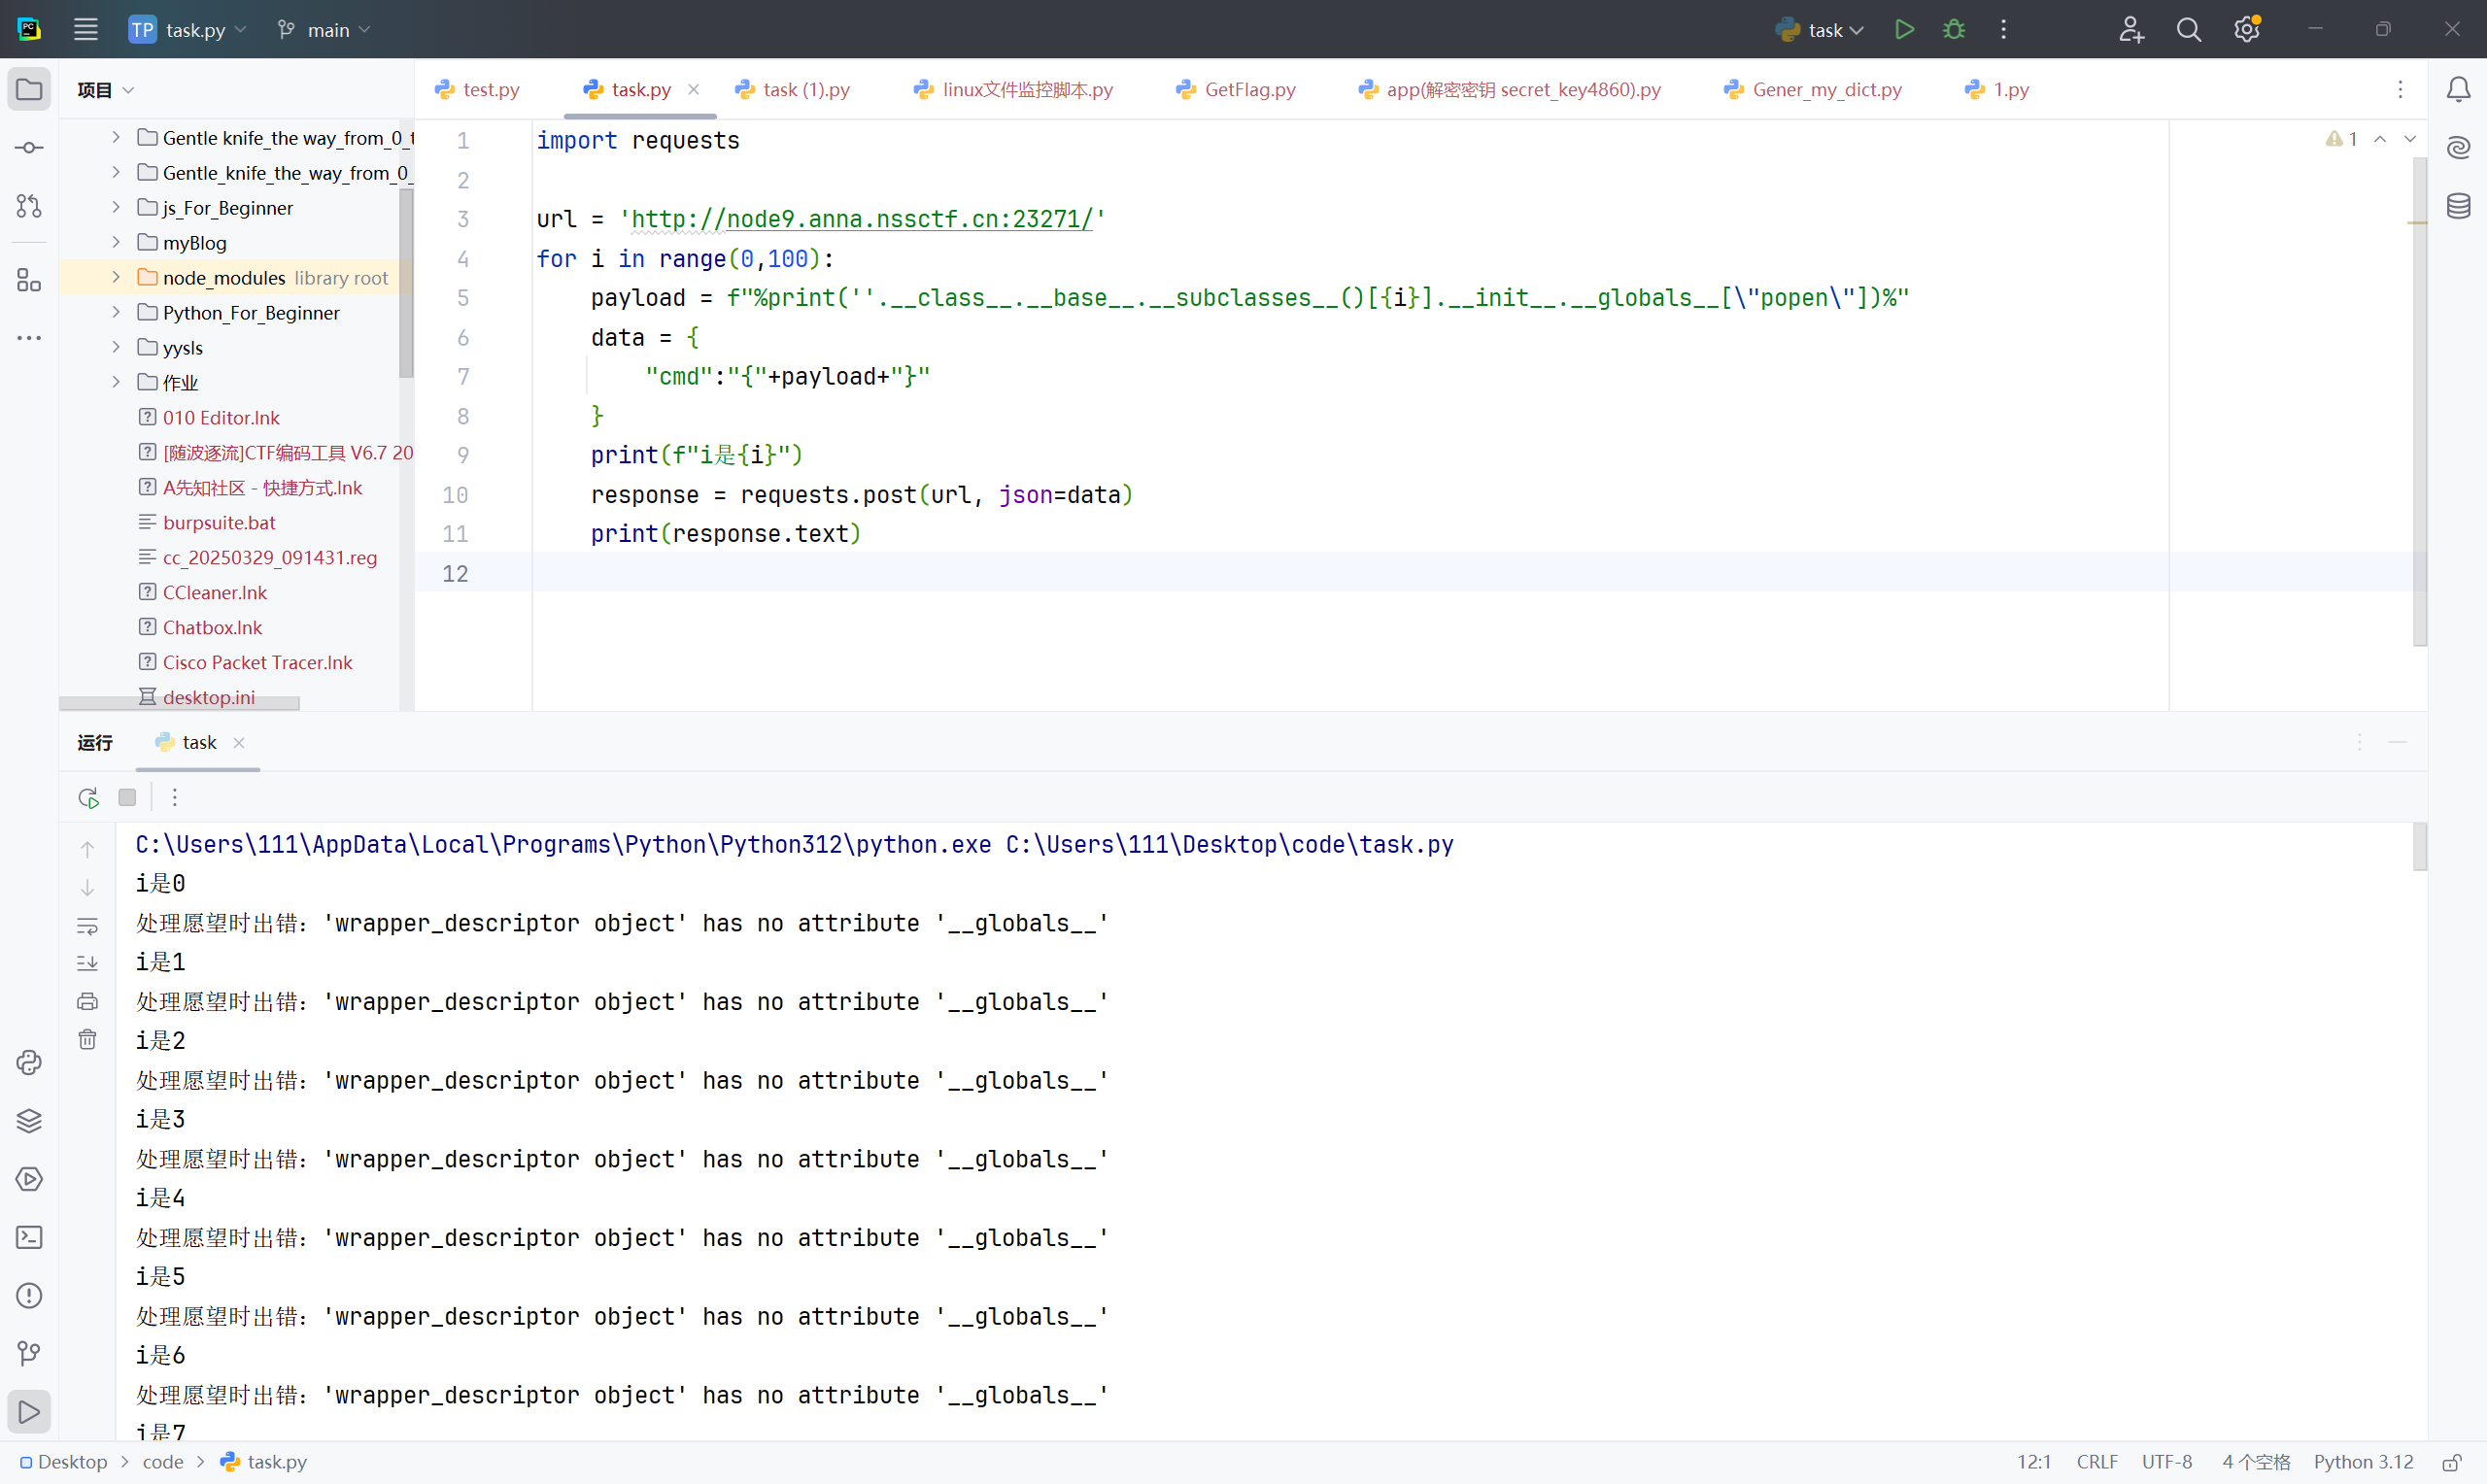Viewport: 2487px width, 1484px height.
Task: Toggle soft-wrap in run console
Action: (87, 926)
